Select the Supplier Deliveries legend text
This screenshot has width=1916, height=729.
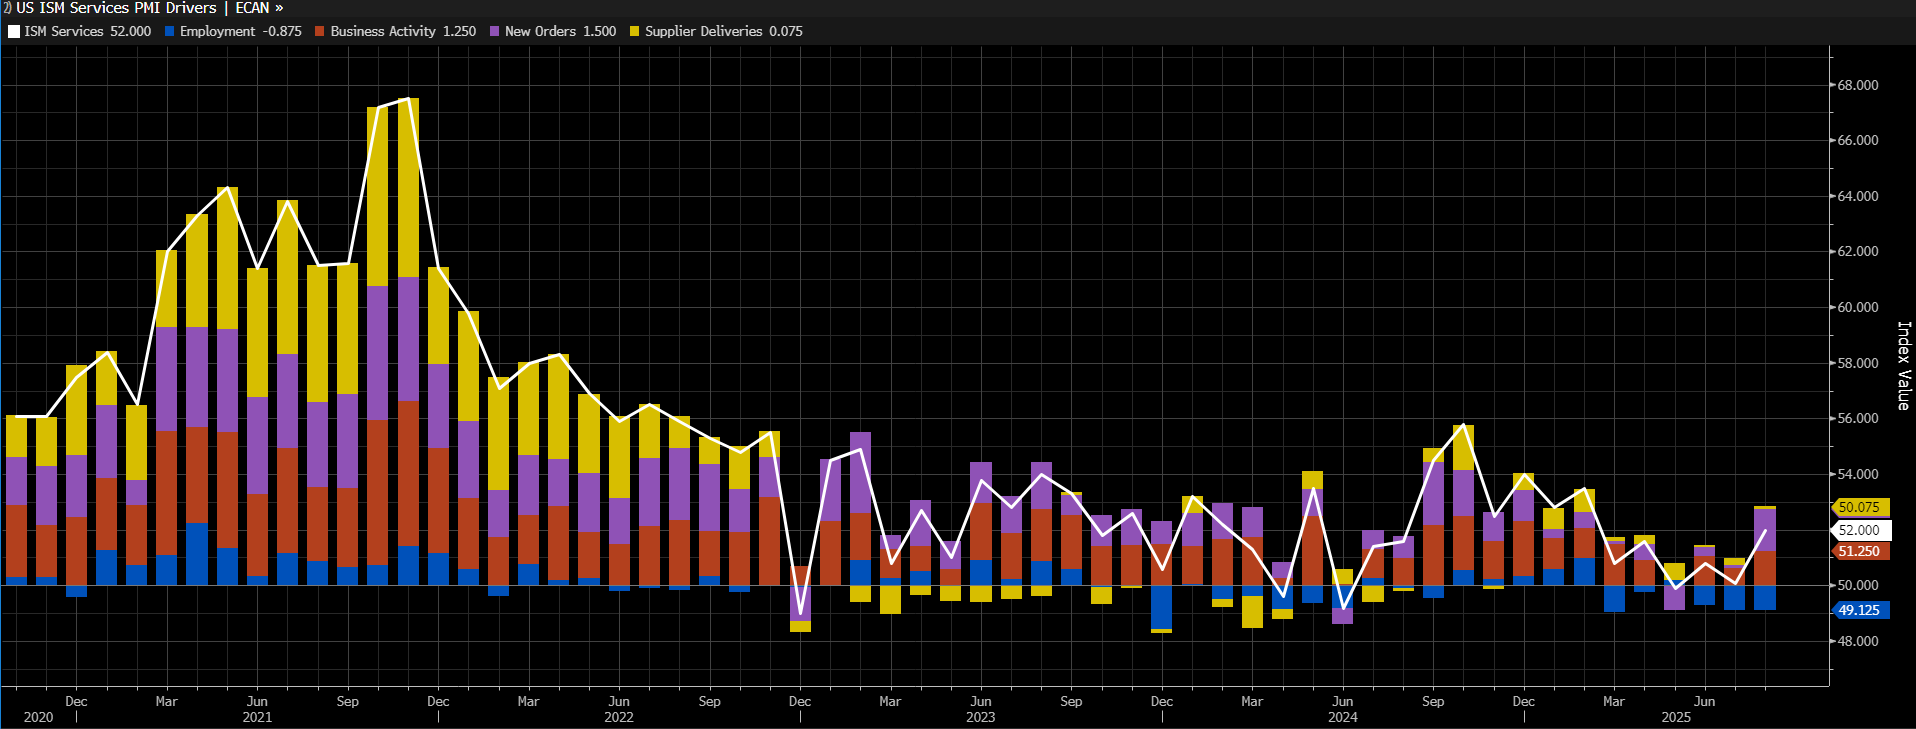[703, 32]
